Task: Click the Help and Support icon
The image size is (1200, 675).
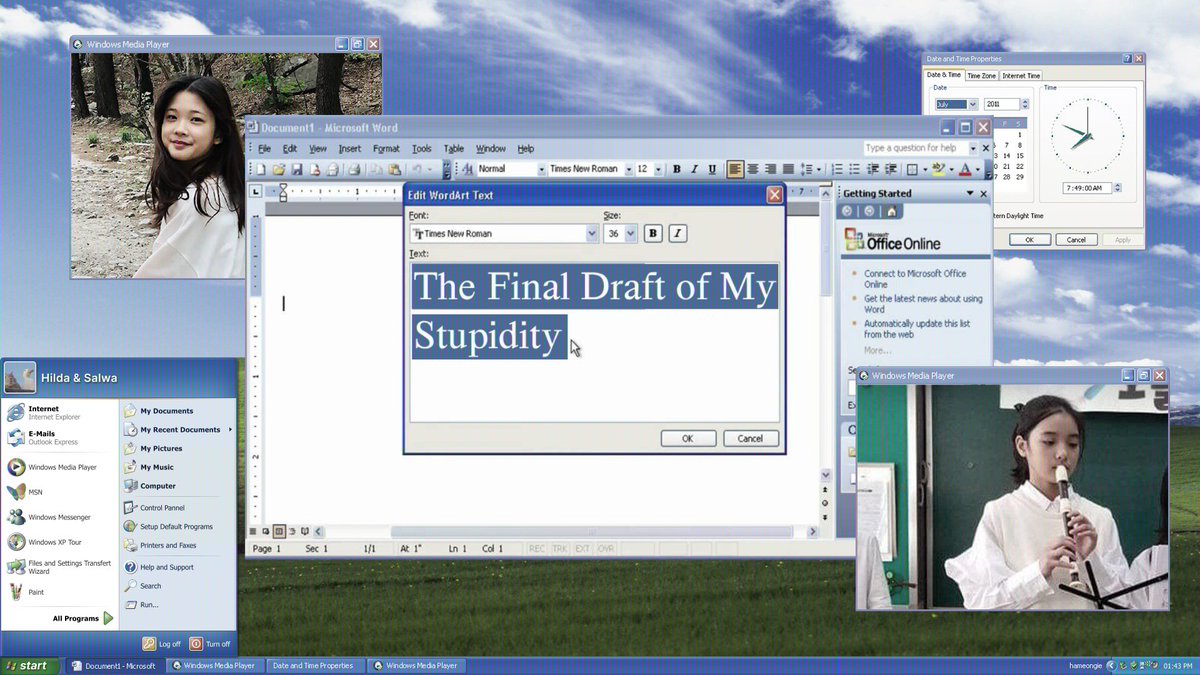Action: pos(130,567)
